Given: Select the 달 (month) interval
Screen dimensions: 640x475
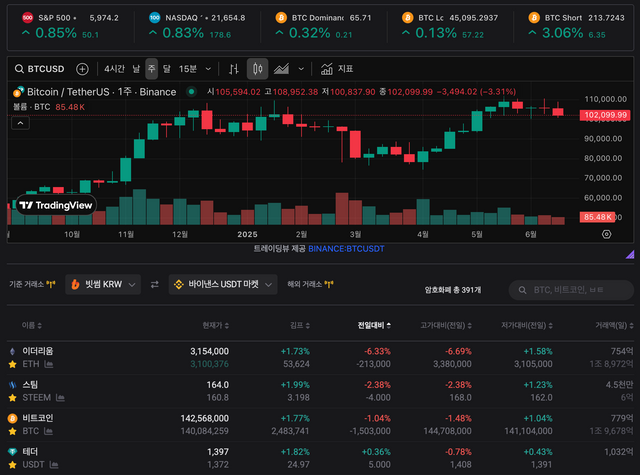Looking at the screenshot, I should click(x=167, y=69).
